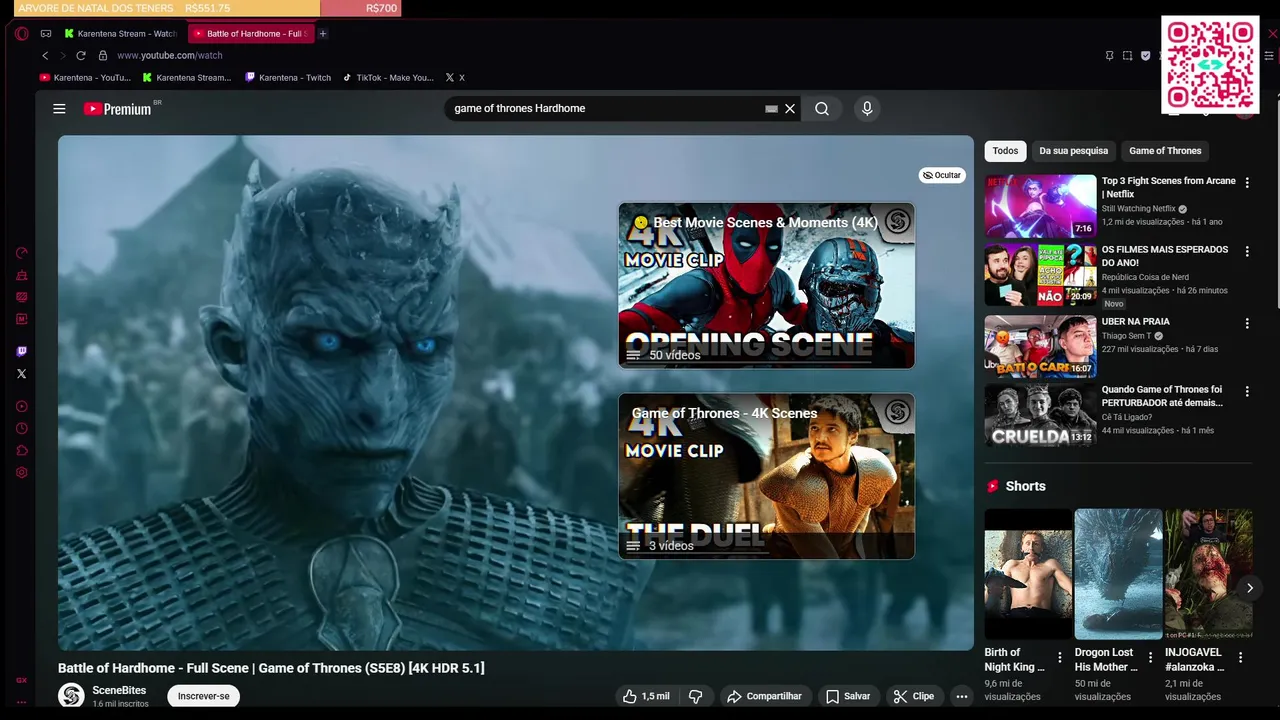The height and width of the screenshot is (720, 1280).
Task: Open the Twitch icon in the Opera sidebar
Action: (x=22, y=351)
